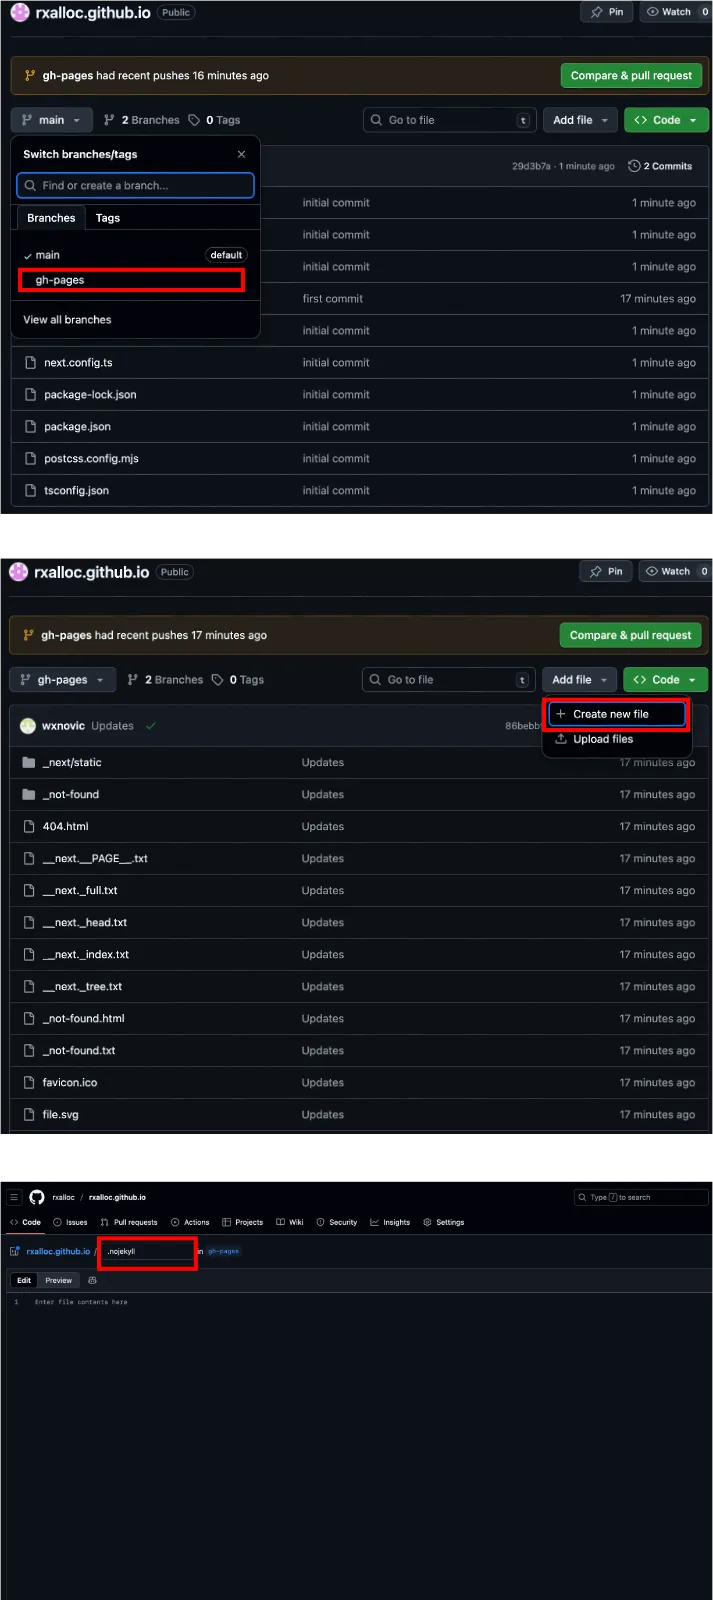Image resolution: width=713 pixels, height=1600 pixels.
Task: Select the Code tab in the repo nav
Action: (x=25, y=1222)
